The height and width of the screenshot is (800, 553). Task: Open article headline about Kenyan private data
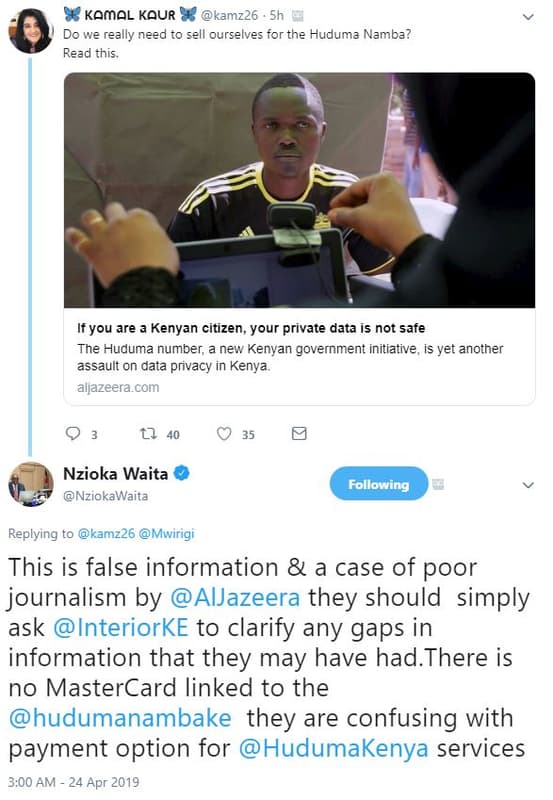251,328
